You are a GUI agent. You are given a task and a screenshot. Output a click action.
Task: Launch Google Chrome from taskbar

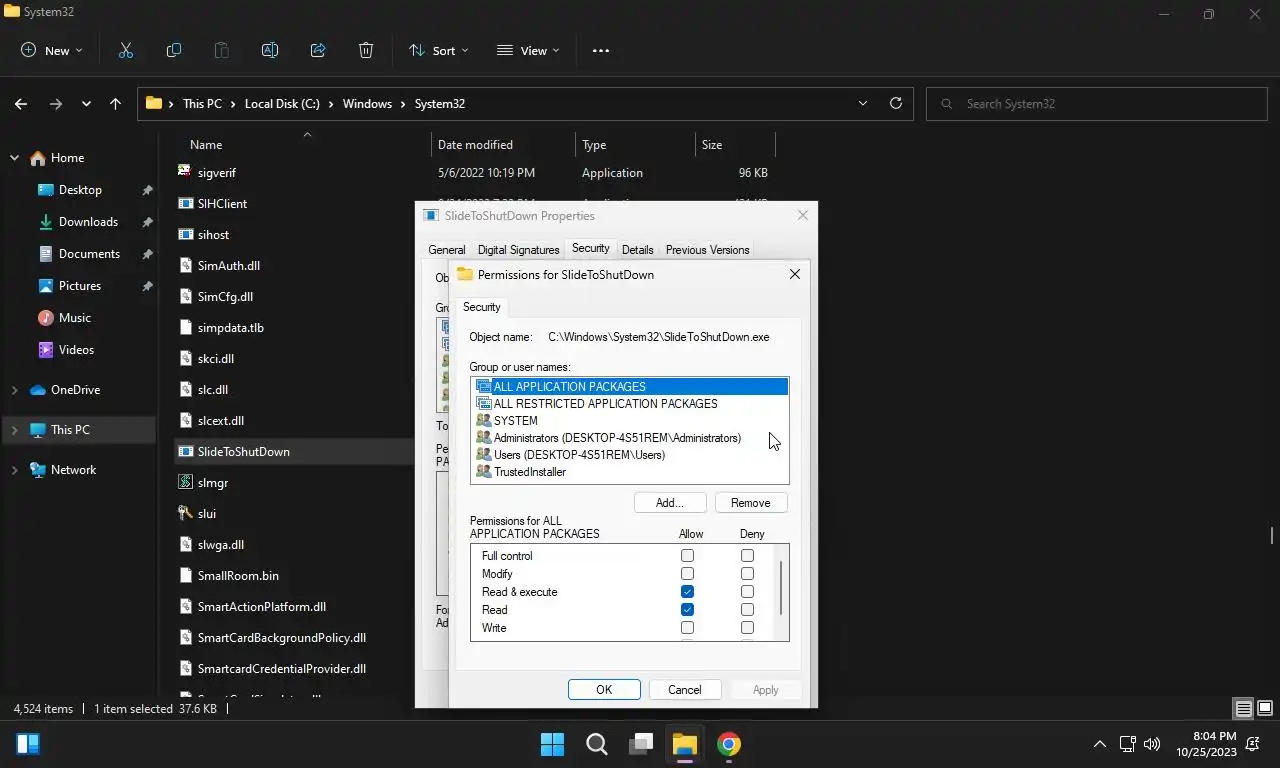pyautogui.click(x=729, y=744)
